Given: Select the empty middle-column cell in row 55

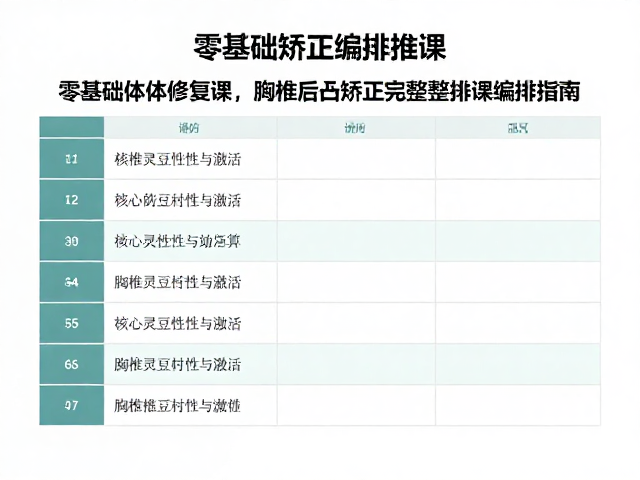Looking at the screenshot, I should [x=356, y=323].
